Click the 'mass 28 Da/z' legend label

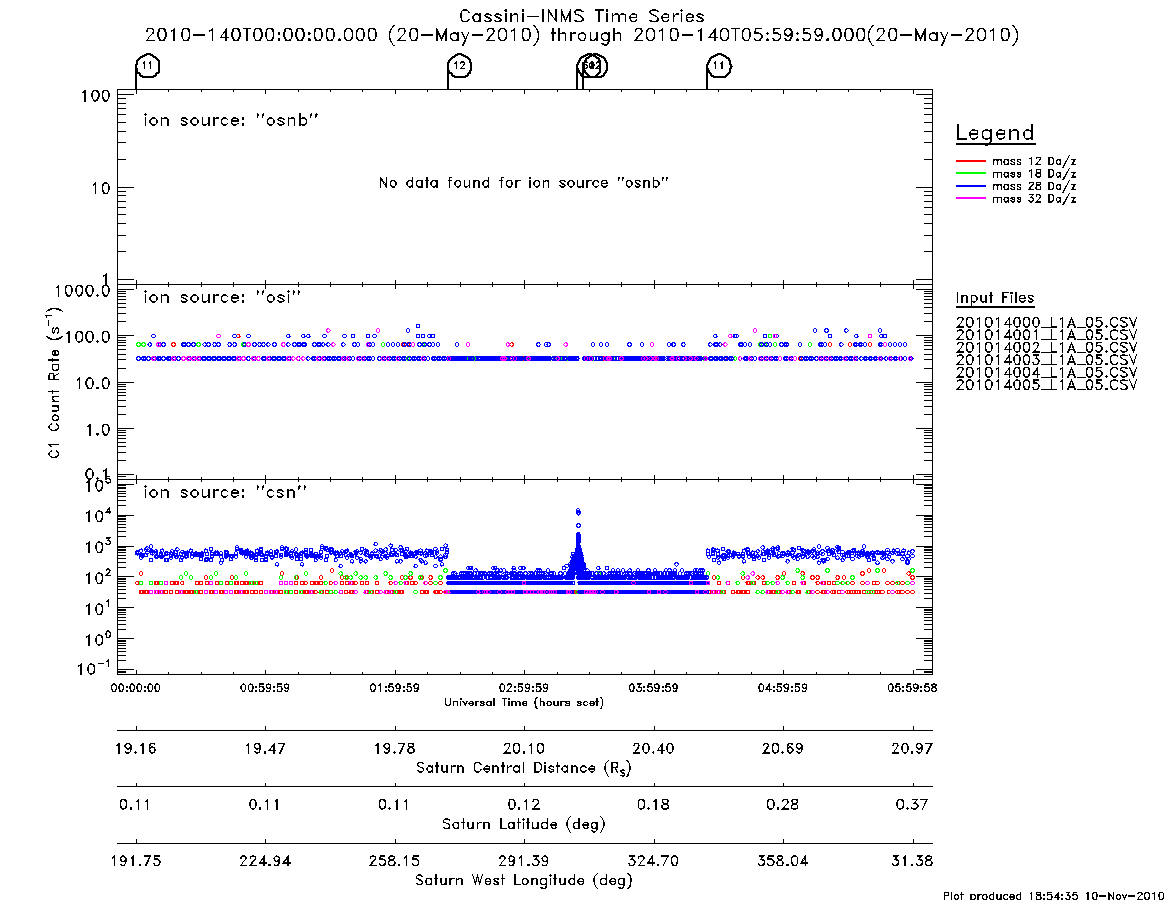click(1034, 187)
